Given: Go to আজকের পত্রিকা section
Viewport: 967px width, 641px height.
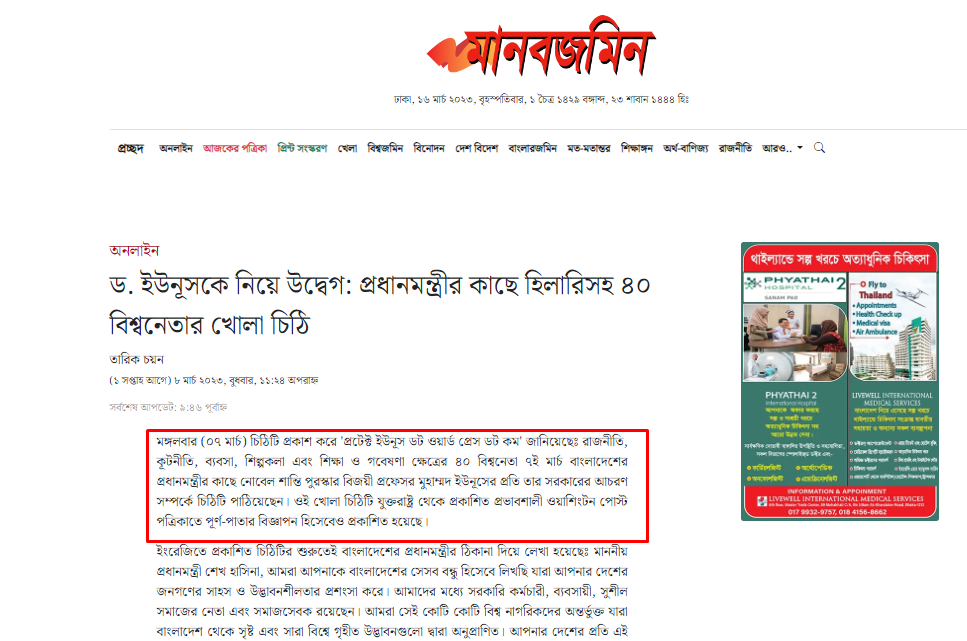Looking at the screenshot, I should [x=235, y=148].
